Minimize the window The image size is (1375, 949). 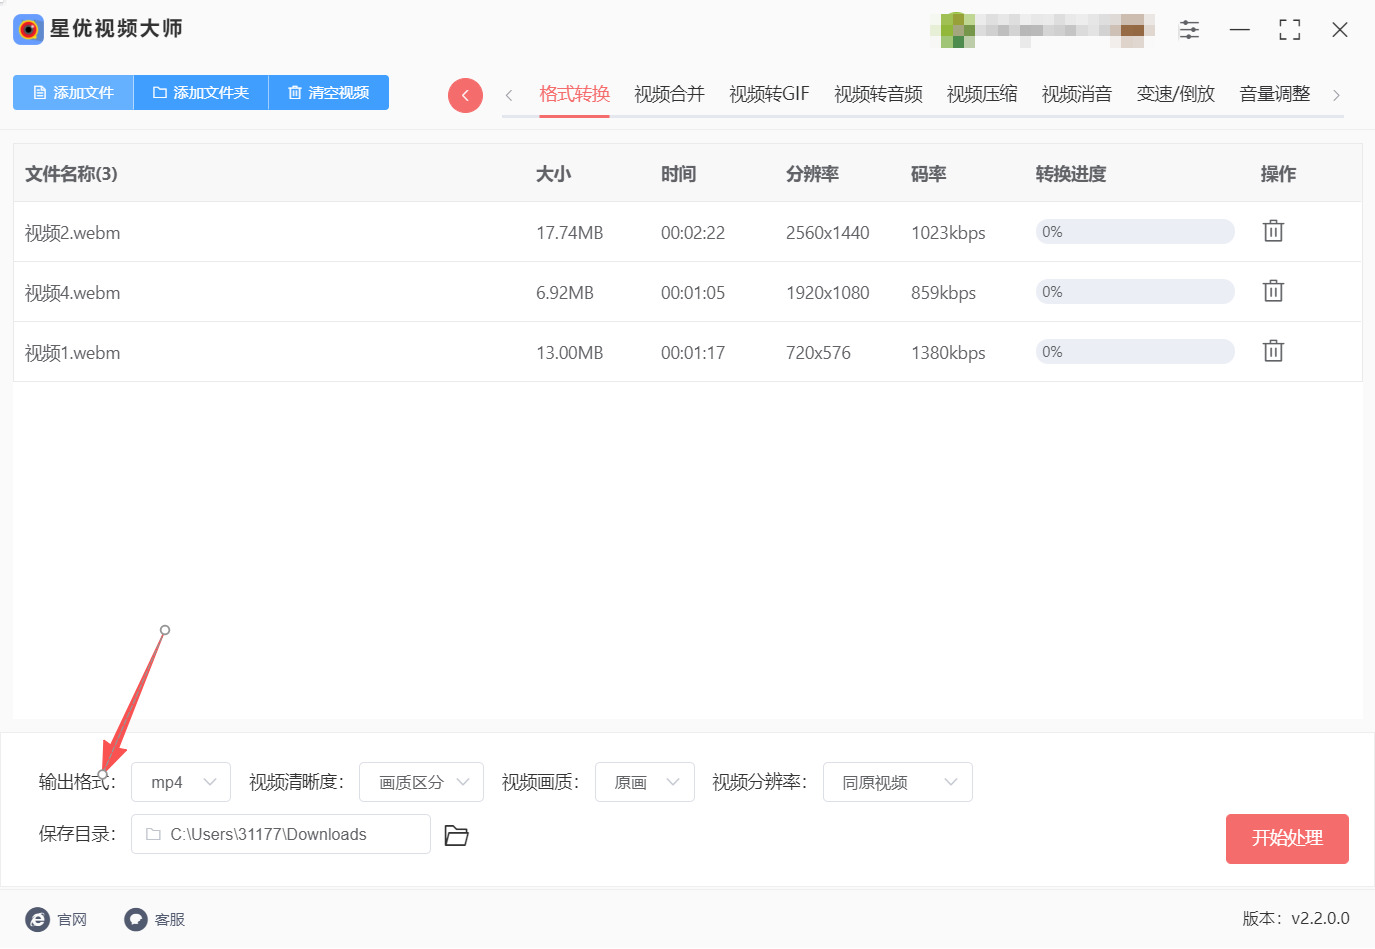click(x=1240, y=30)
